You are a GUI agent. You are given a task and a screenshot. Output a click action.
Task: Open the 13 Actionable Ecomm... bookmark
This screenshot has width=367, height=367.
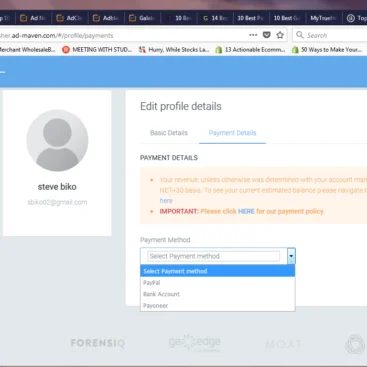251,50
